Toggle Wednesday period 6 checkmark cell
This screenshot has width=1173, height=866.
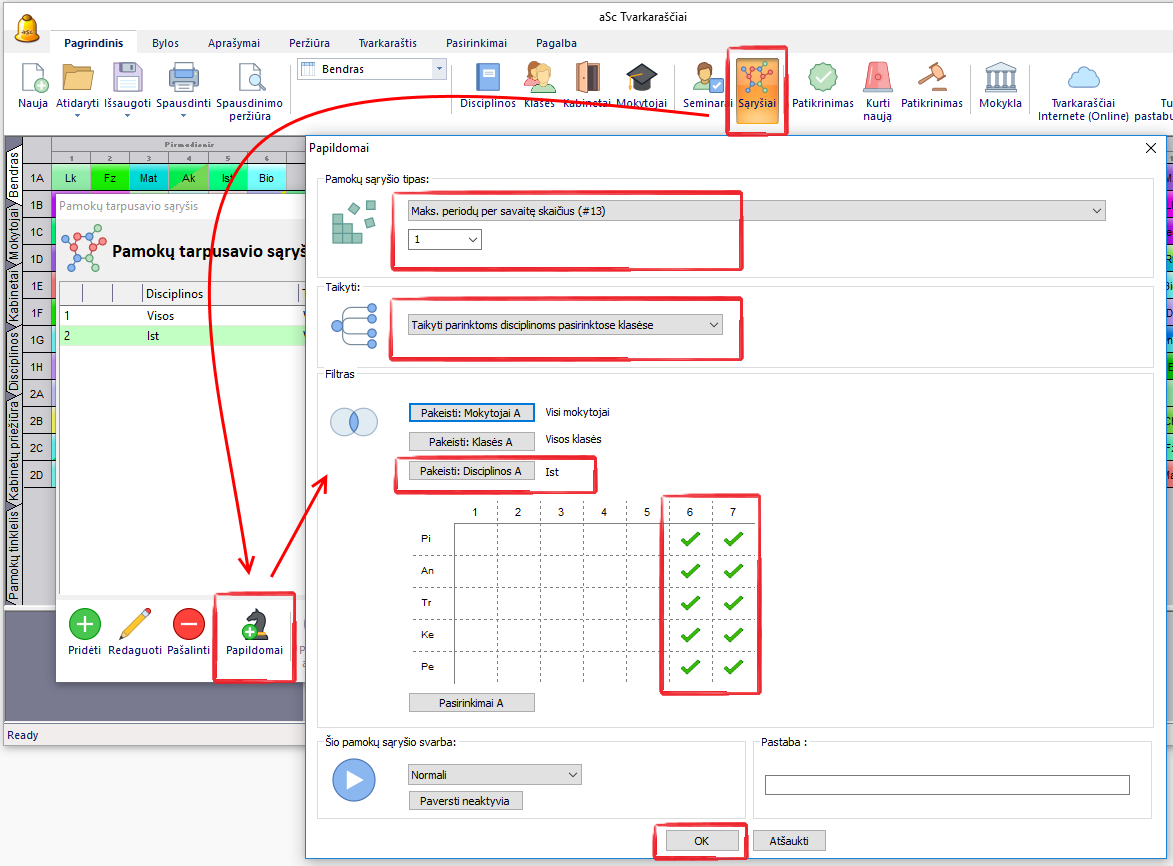point(689,603)
